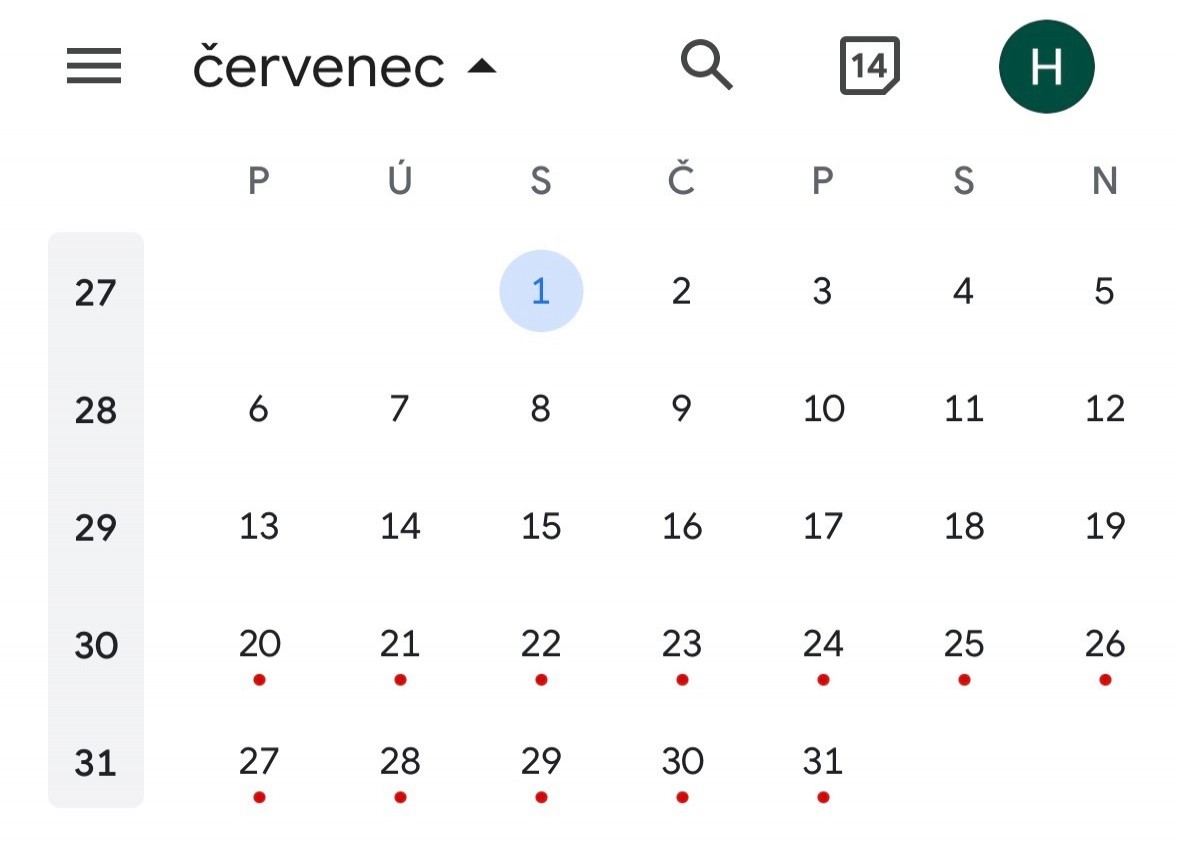The image size is (1179, 860).
Task: Select the highlighted date 1
Action: (541, 291)
